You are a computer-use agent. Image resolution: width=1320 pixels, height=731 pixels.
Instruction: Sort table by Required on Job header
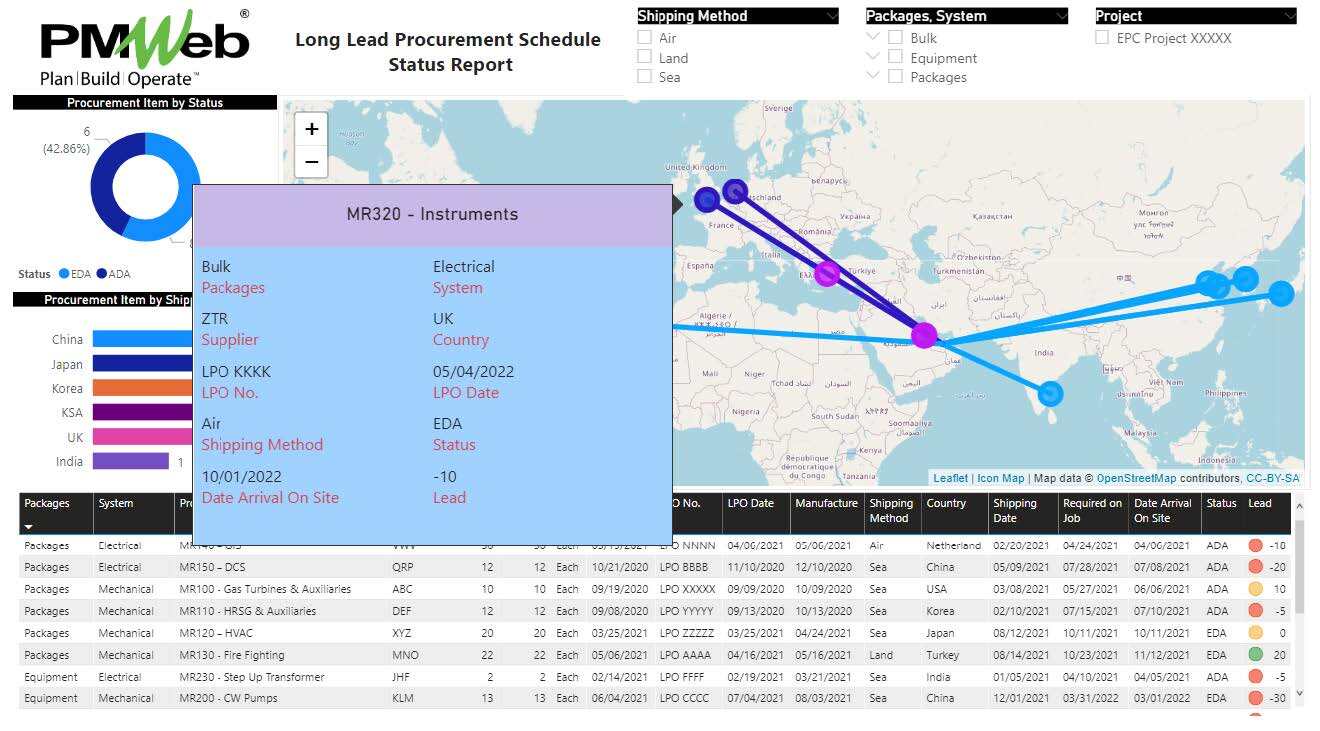pos(1092,510)
